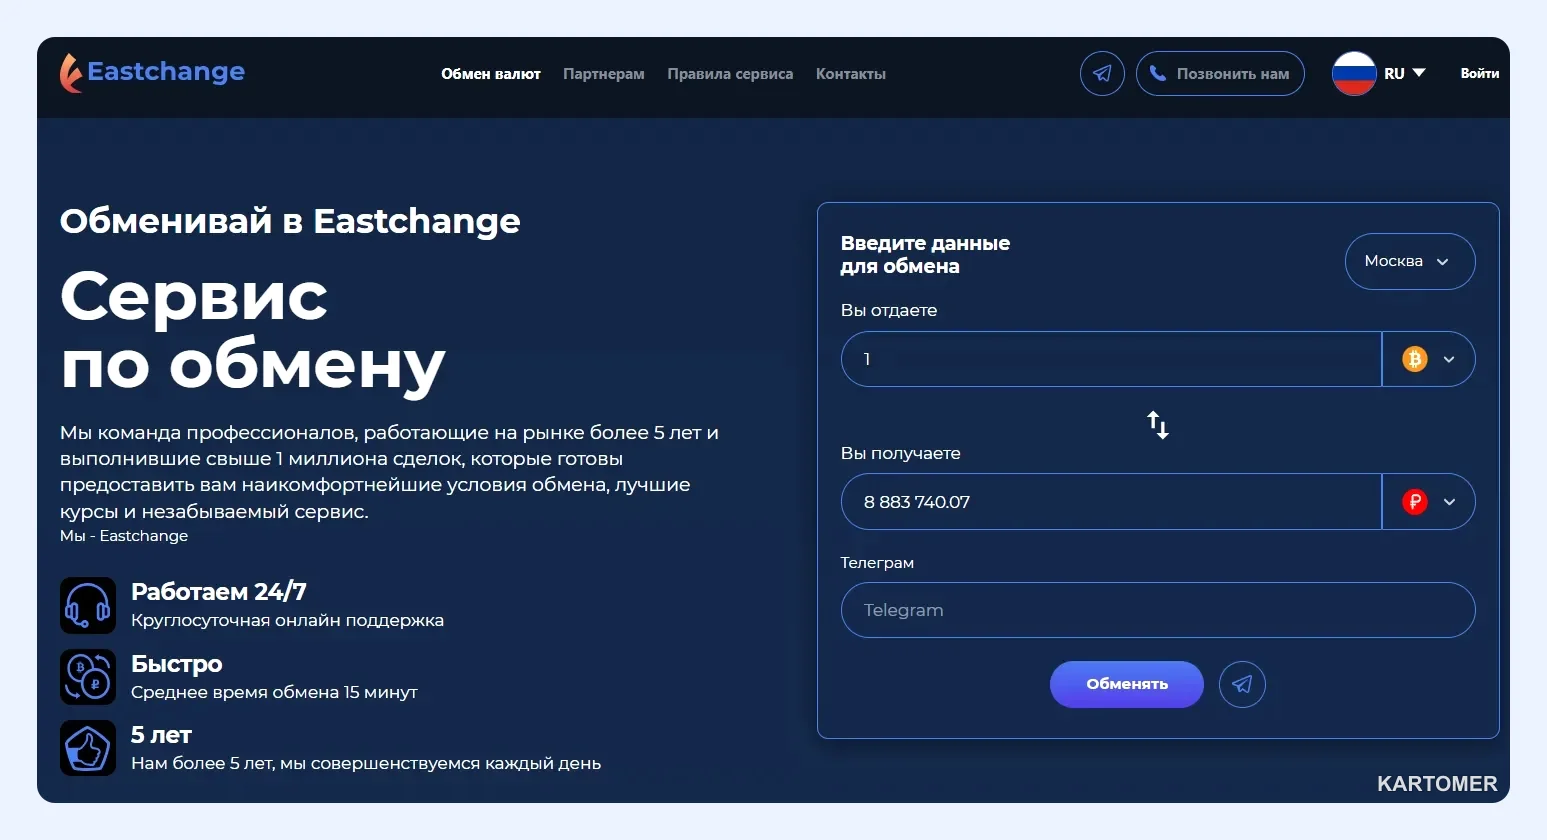Select the Bitcoin currency icon

pyautogui.click(x=1415, y=359)
